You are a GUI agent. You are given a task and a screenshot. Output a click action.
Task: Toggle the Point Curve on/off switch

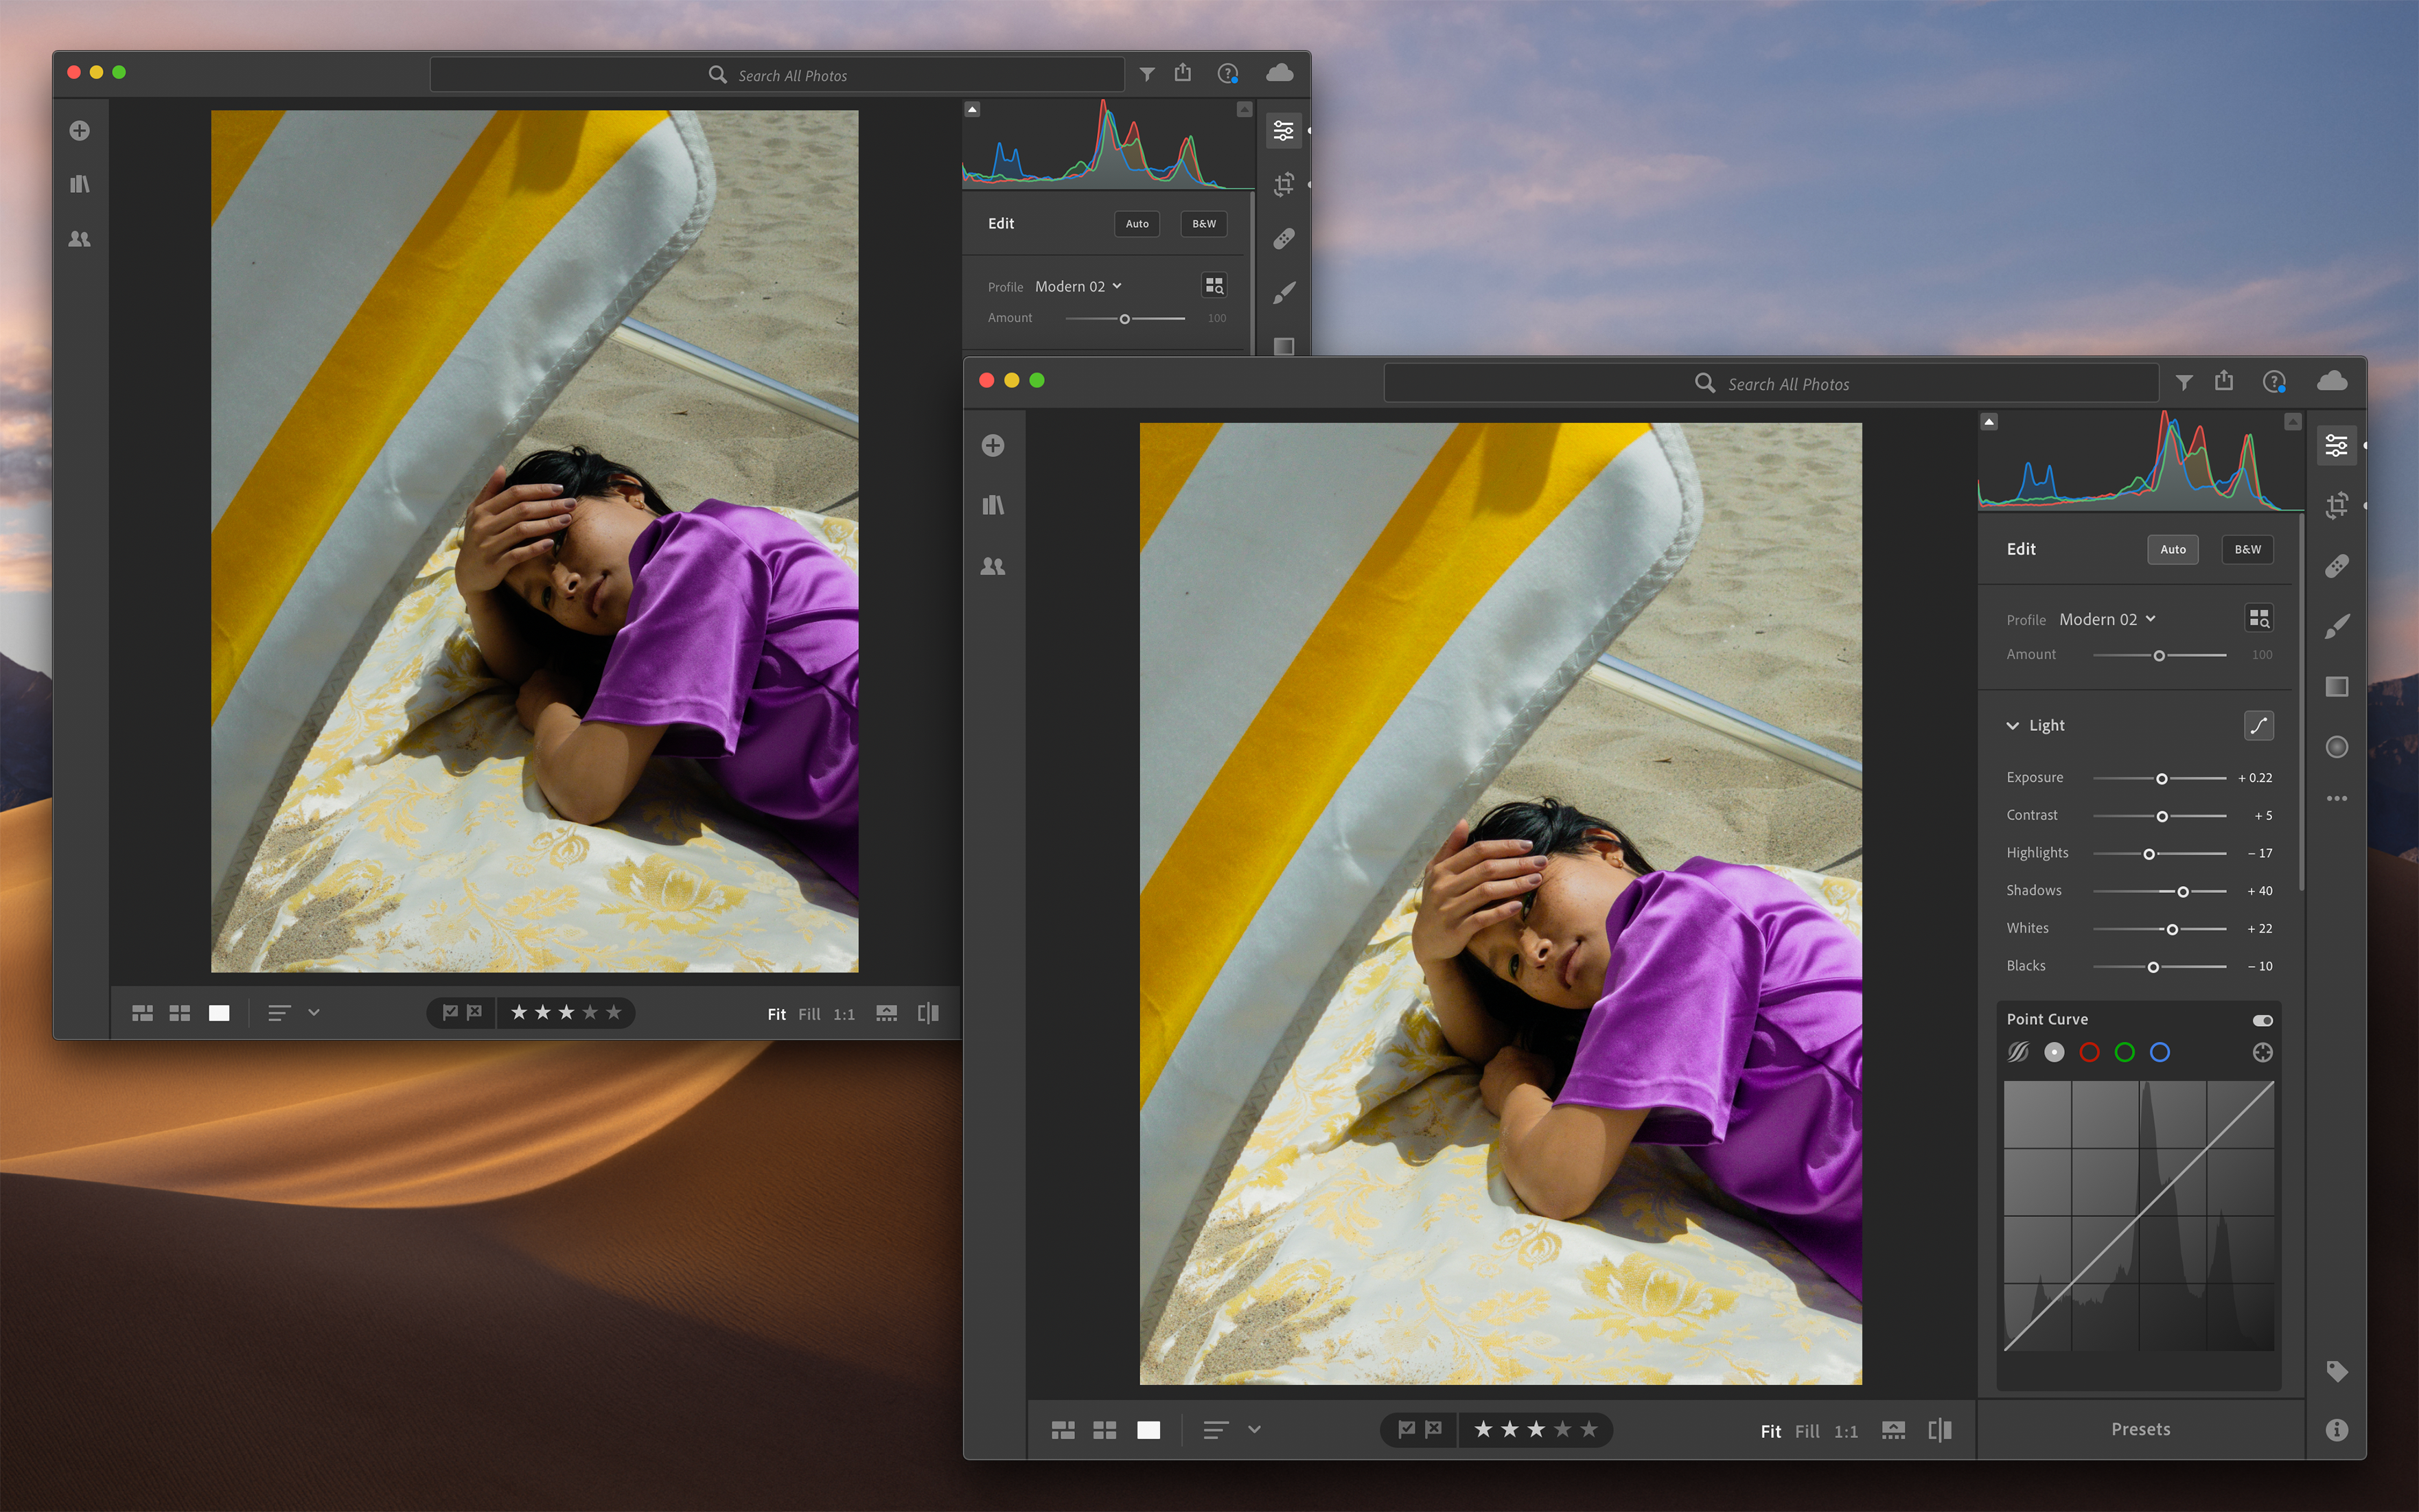coord(2262,1020)
